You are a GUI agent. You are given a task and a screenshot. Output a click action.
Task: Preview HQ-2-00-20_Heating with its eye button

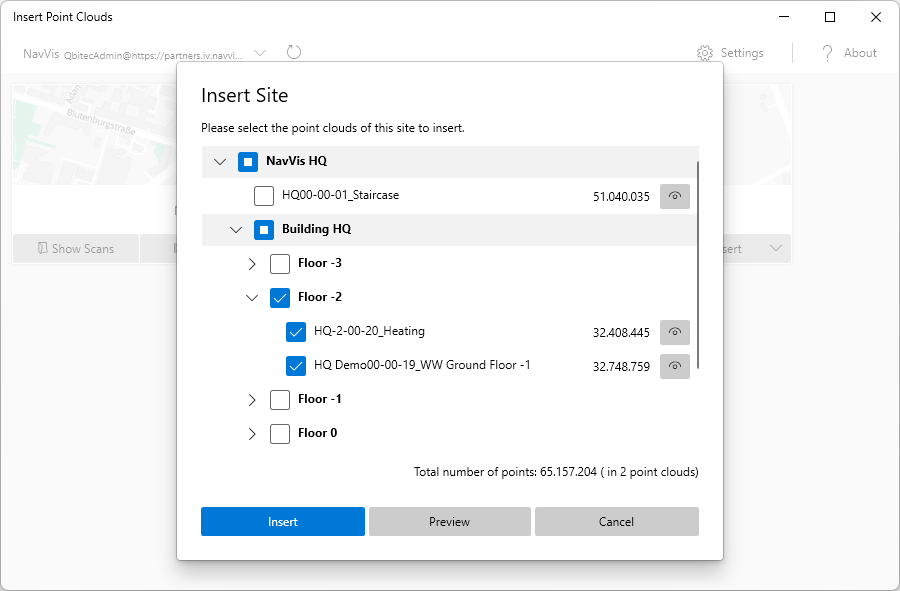click(x=674, y=332)
